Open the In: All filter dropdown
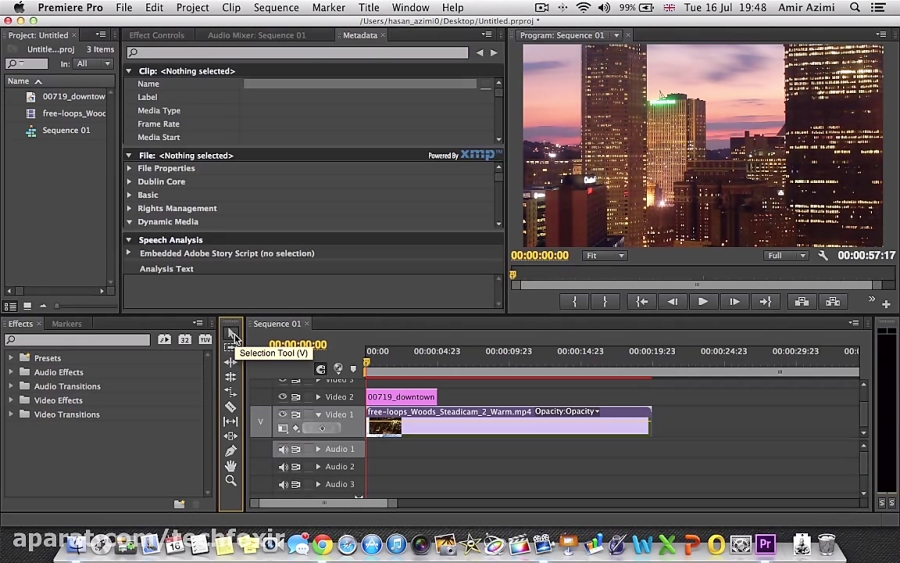 coord(94,64)
